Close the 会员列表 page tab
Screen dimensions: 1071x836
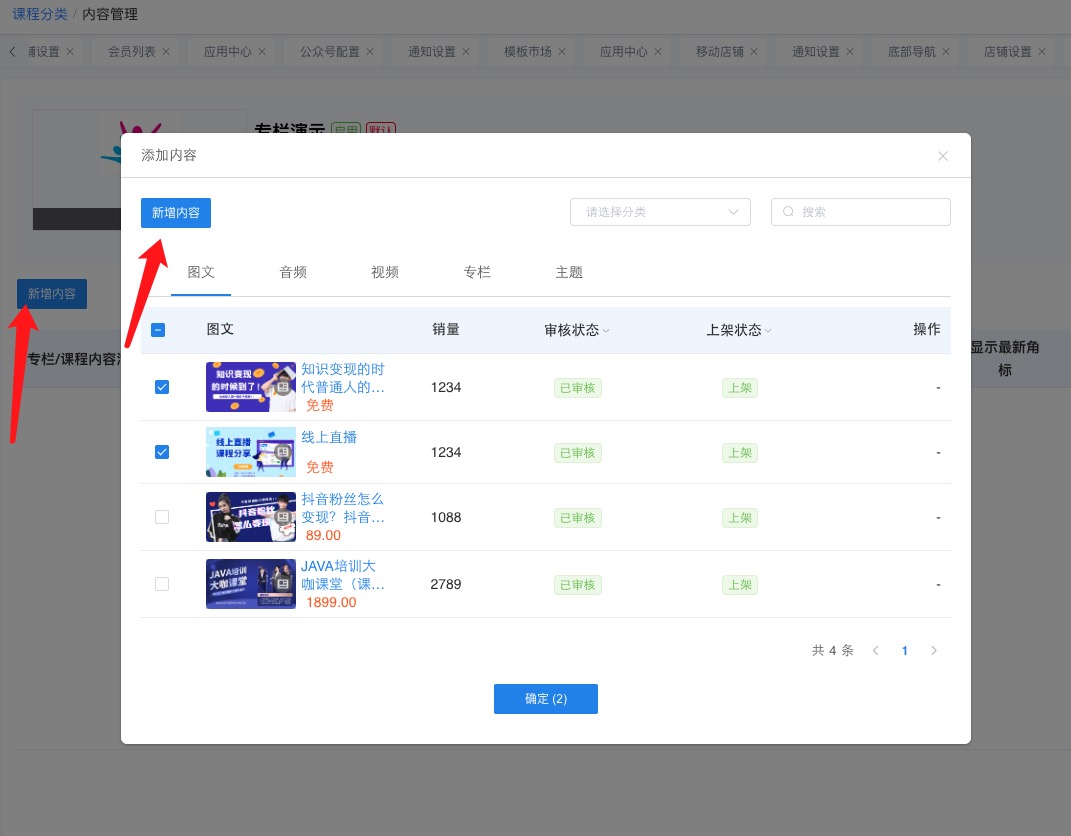(166, 51)
